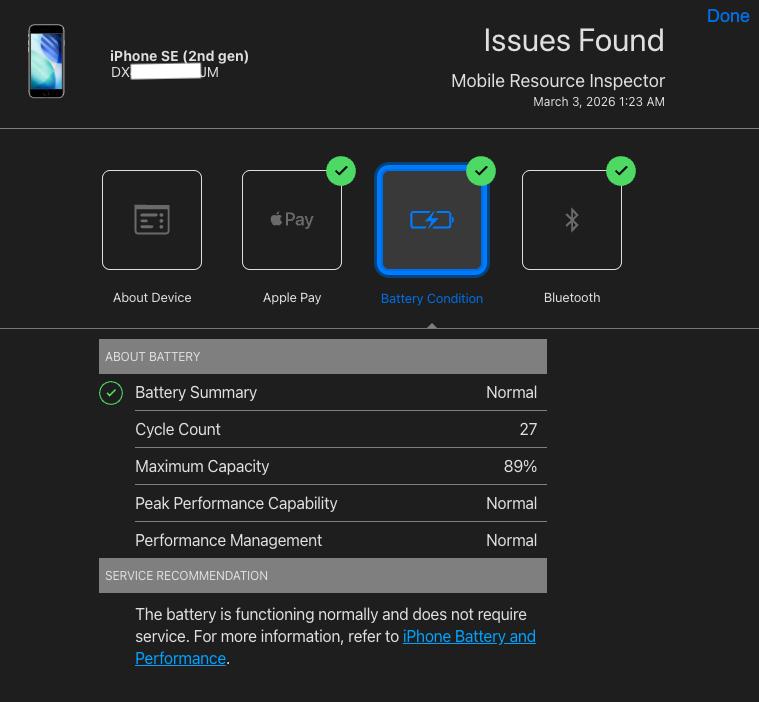Select the Battery Condition tile icon
This screenshot has width=759, height=702.
coord(432,220)
